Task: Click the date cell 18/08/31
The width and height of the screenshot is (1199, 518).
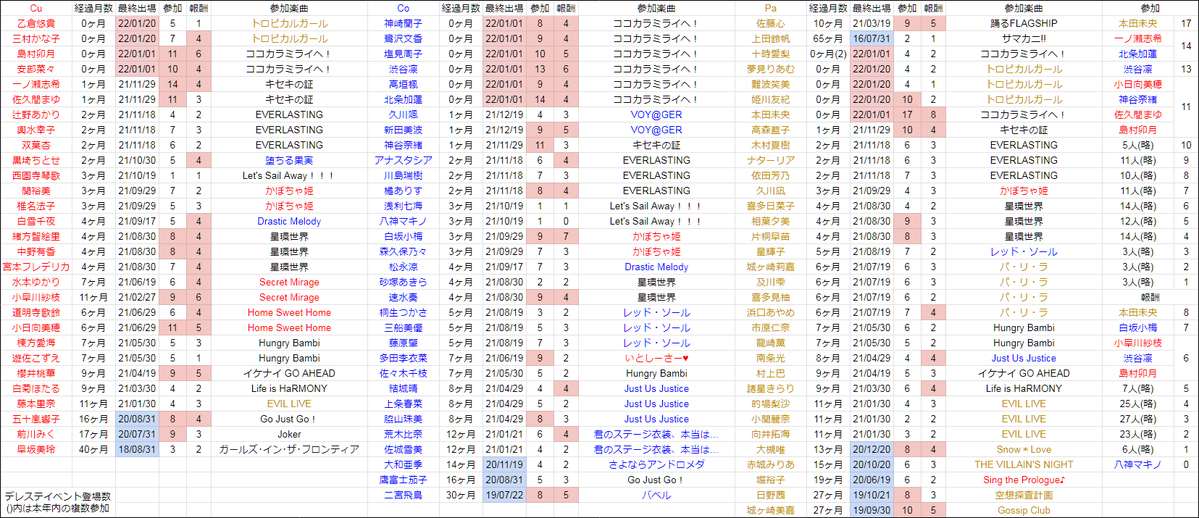Action: coord(138,449)
